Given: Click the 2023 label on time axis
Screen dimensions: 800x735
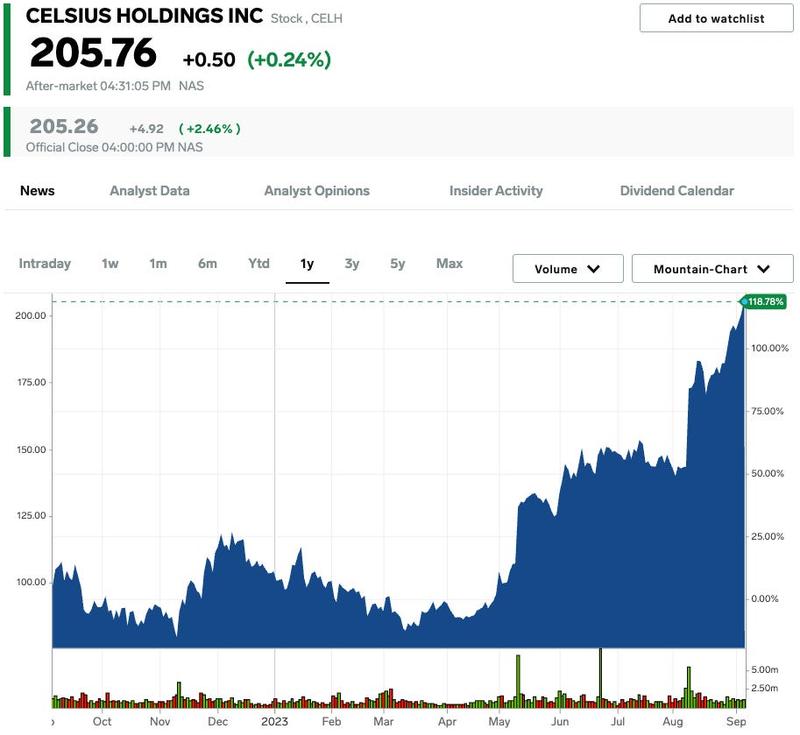Looking at the screenshot, I should pyautogui.click(x=274, y=722).
